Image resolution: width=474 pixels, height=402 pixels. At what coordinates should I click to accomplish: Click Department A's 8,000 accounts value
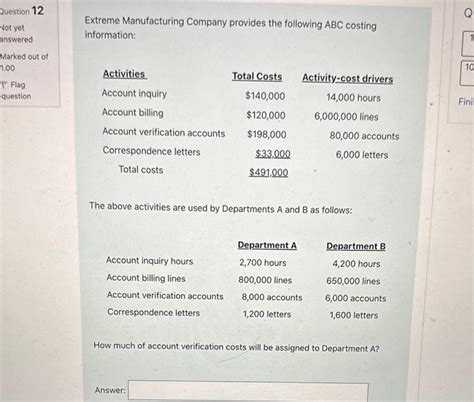[x=272, y=297]
